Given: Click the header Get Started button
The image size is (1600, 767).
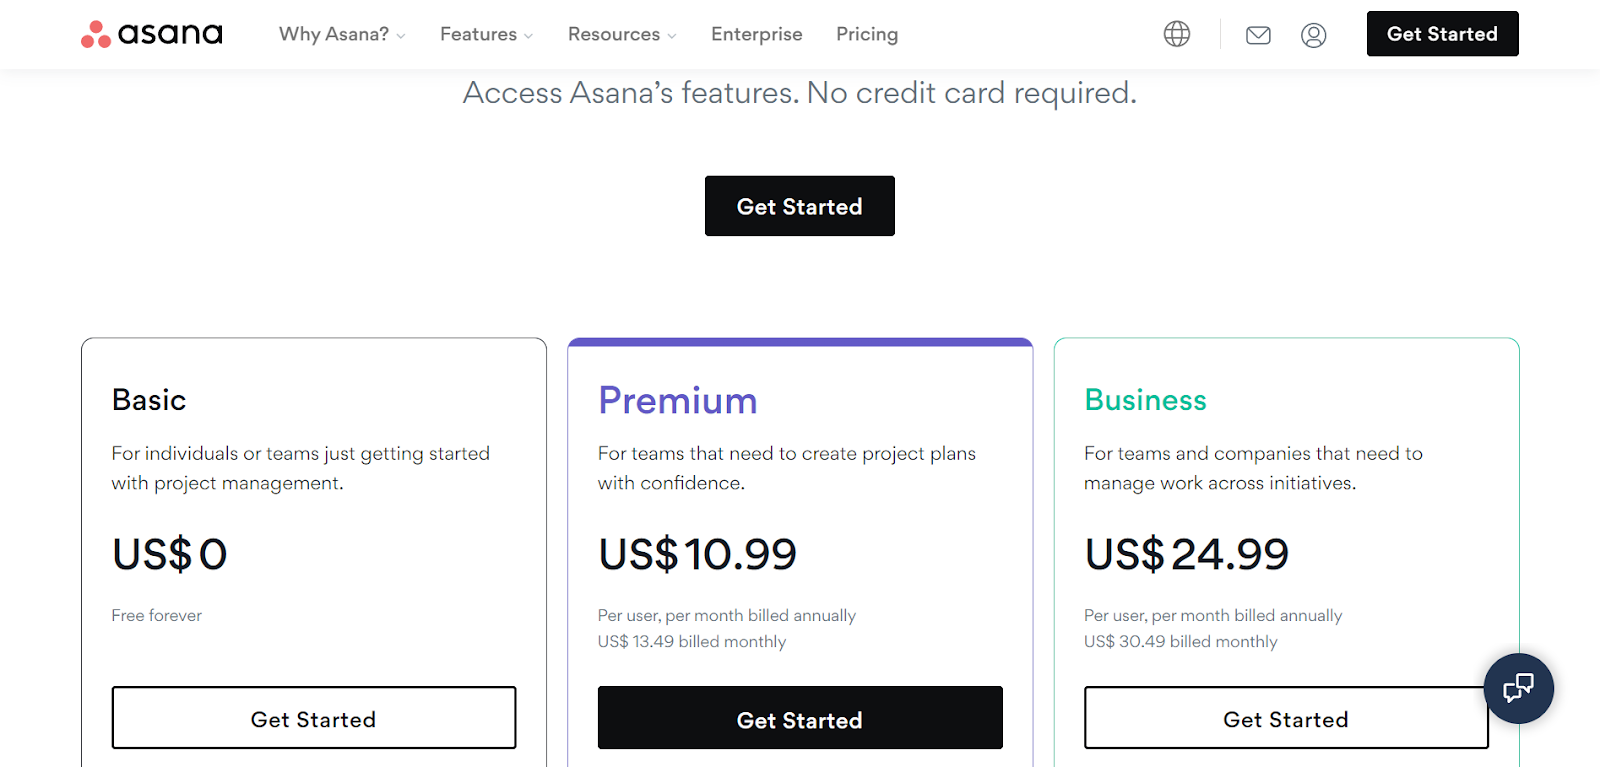Looking at the screenshot, I should tap(1442, 34).
